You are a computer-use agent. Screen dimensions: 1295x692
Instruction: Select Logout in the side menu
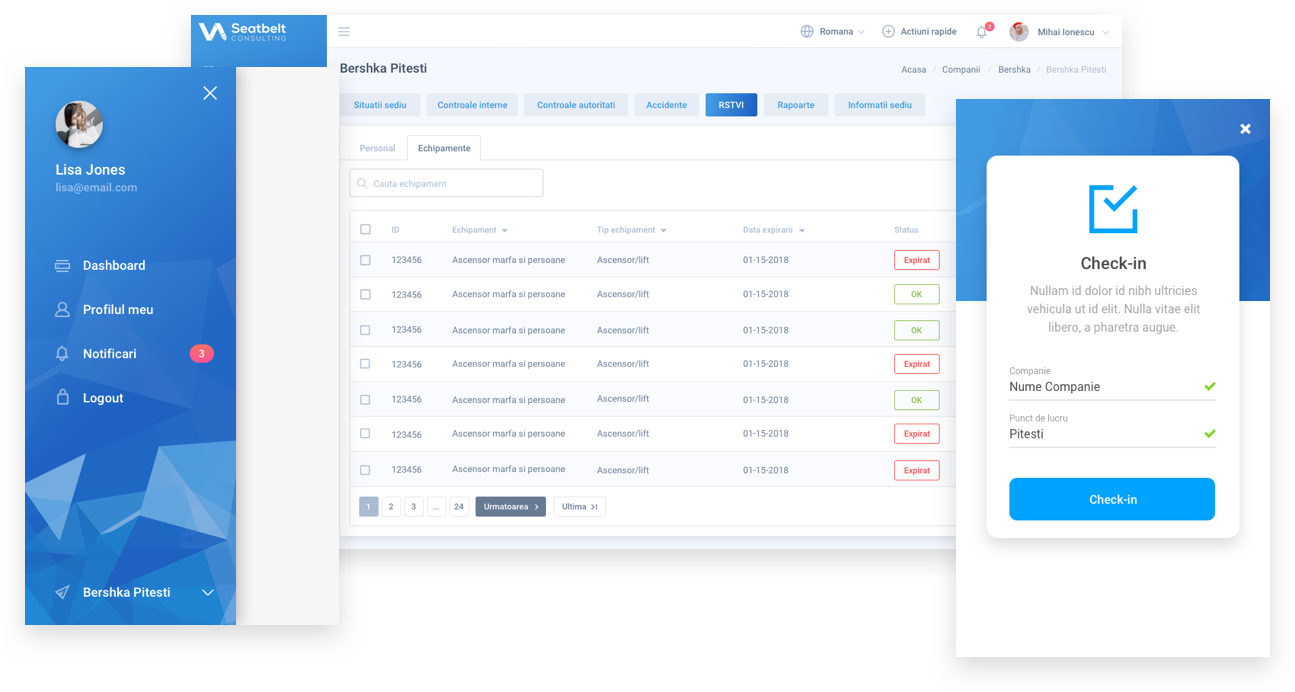tap(103, 398)
